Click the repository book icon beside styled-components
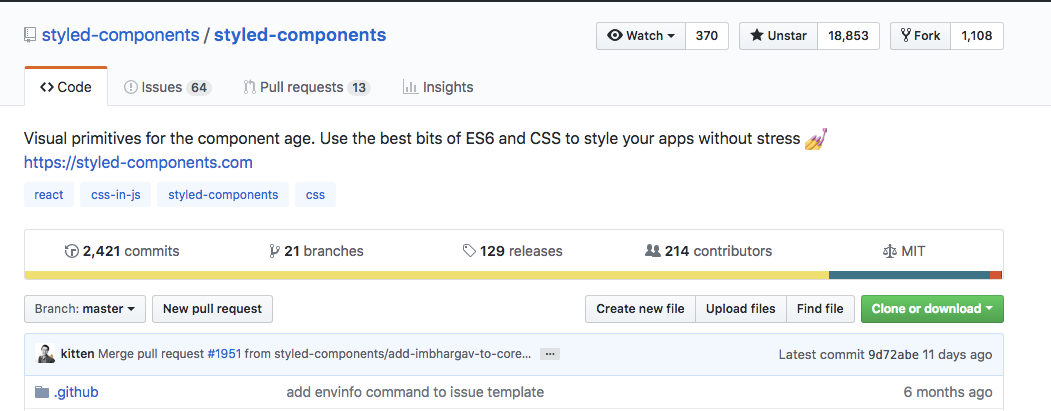The height and width of the screenshot is (411, 1051). 29,35
